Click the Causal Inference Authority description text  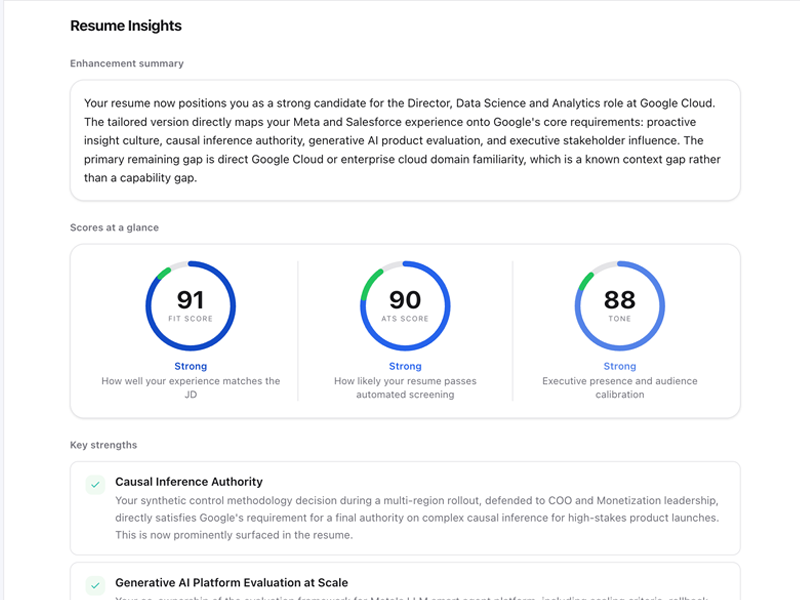[x=417, y=518]
